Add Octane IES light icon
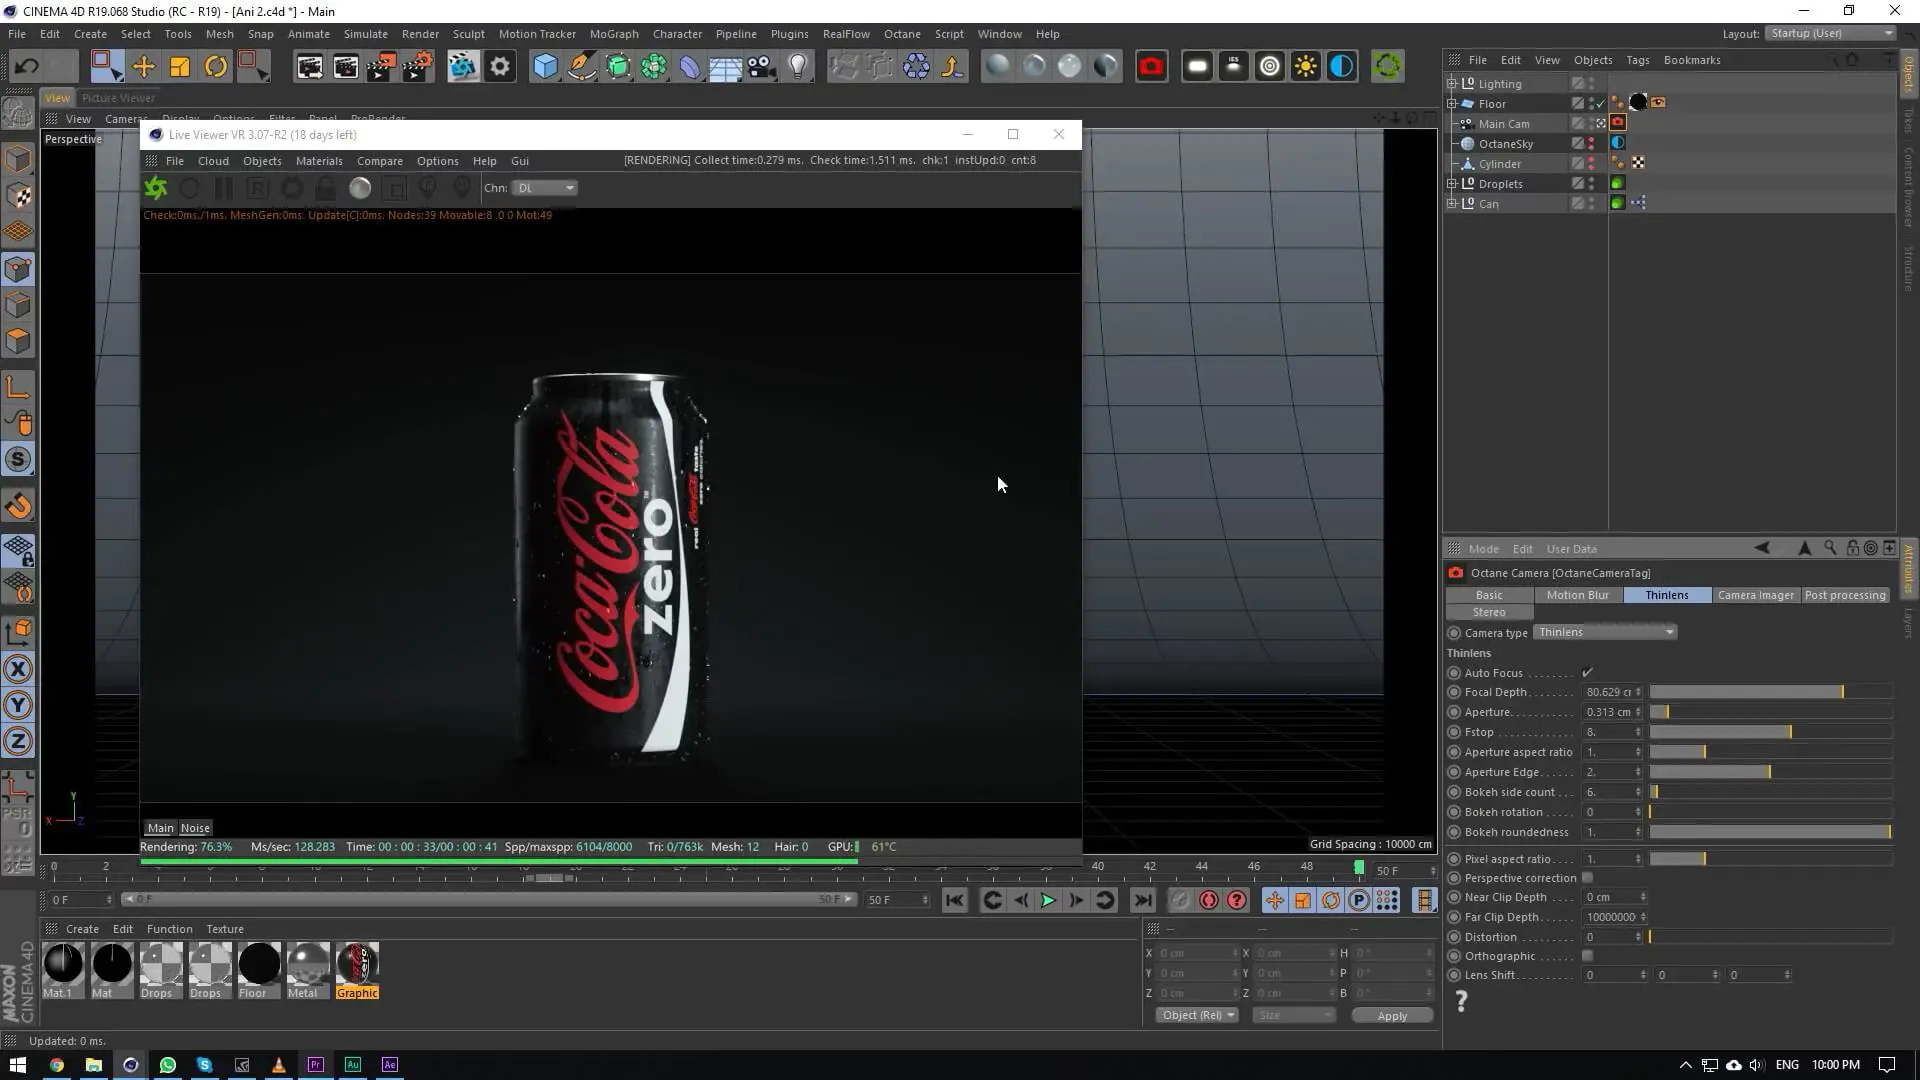The image size is (1920, 1080). pos(1233,67)
